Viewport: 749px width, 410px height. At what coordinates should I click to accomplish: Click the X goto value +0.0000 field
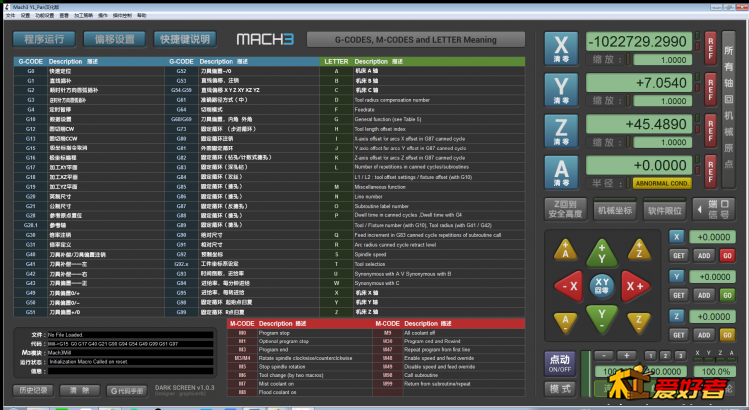tap(712, 237)
